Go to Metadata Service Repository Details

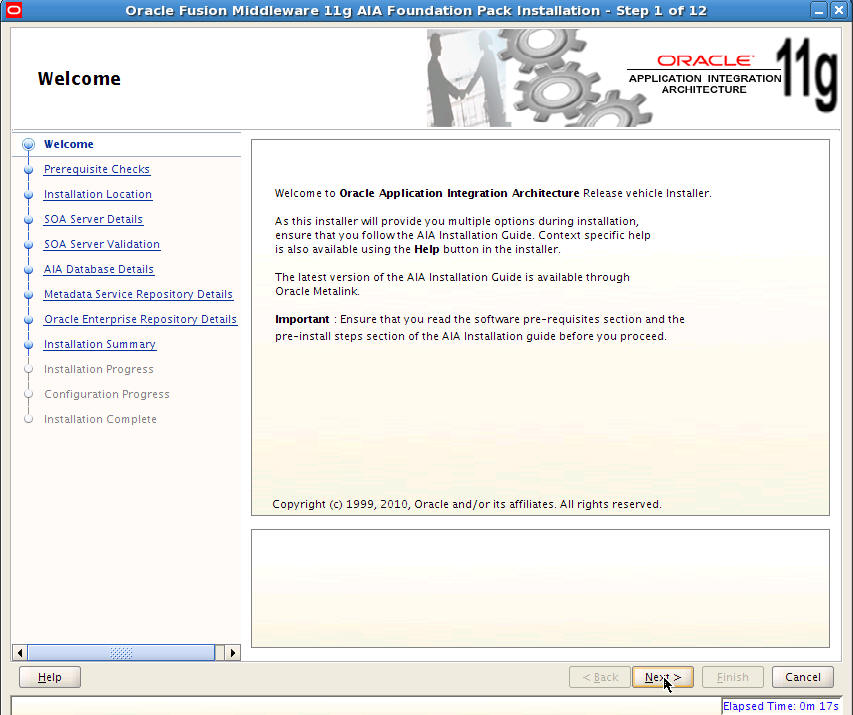click(x=139, y=294)
